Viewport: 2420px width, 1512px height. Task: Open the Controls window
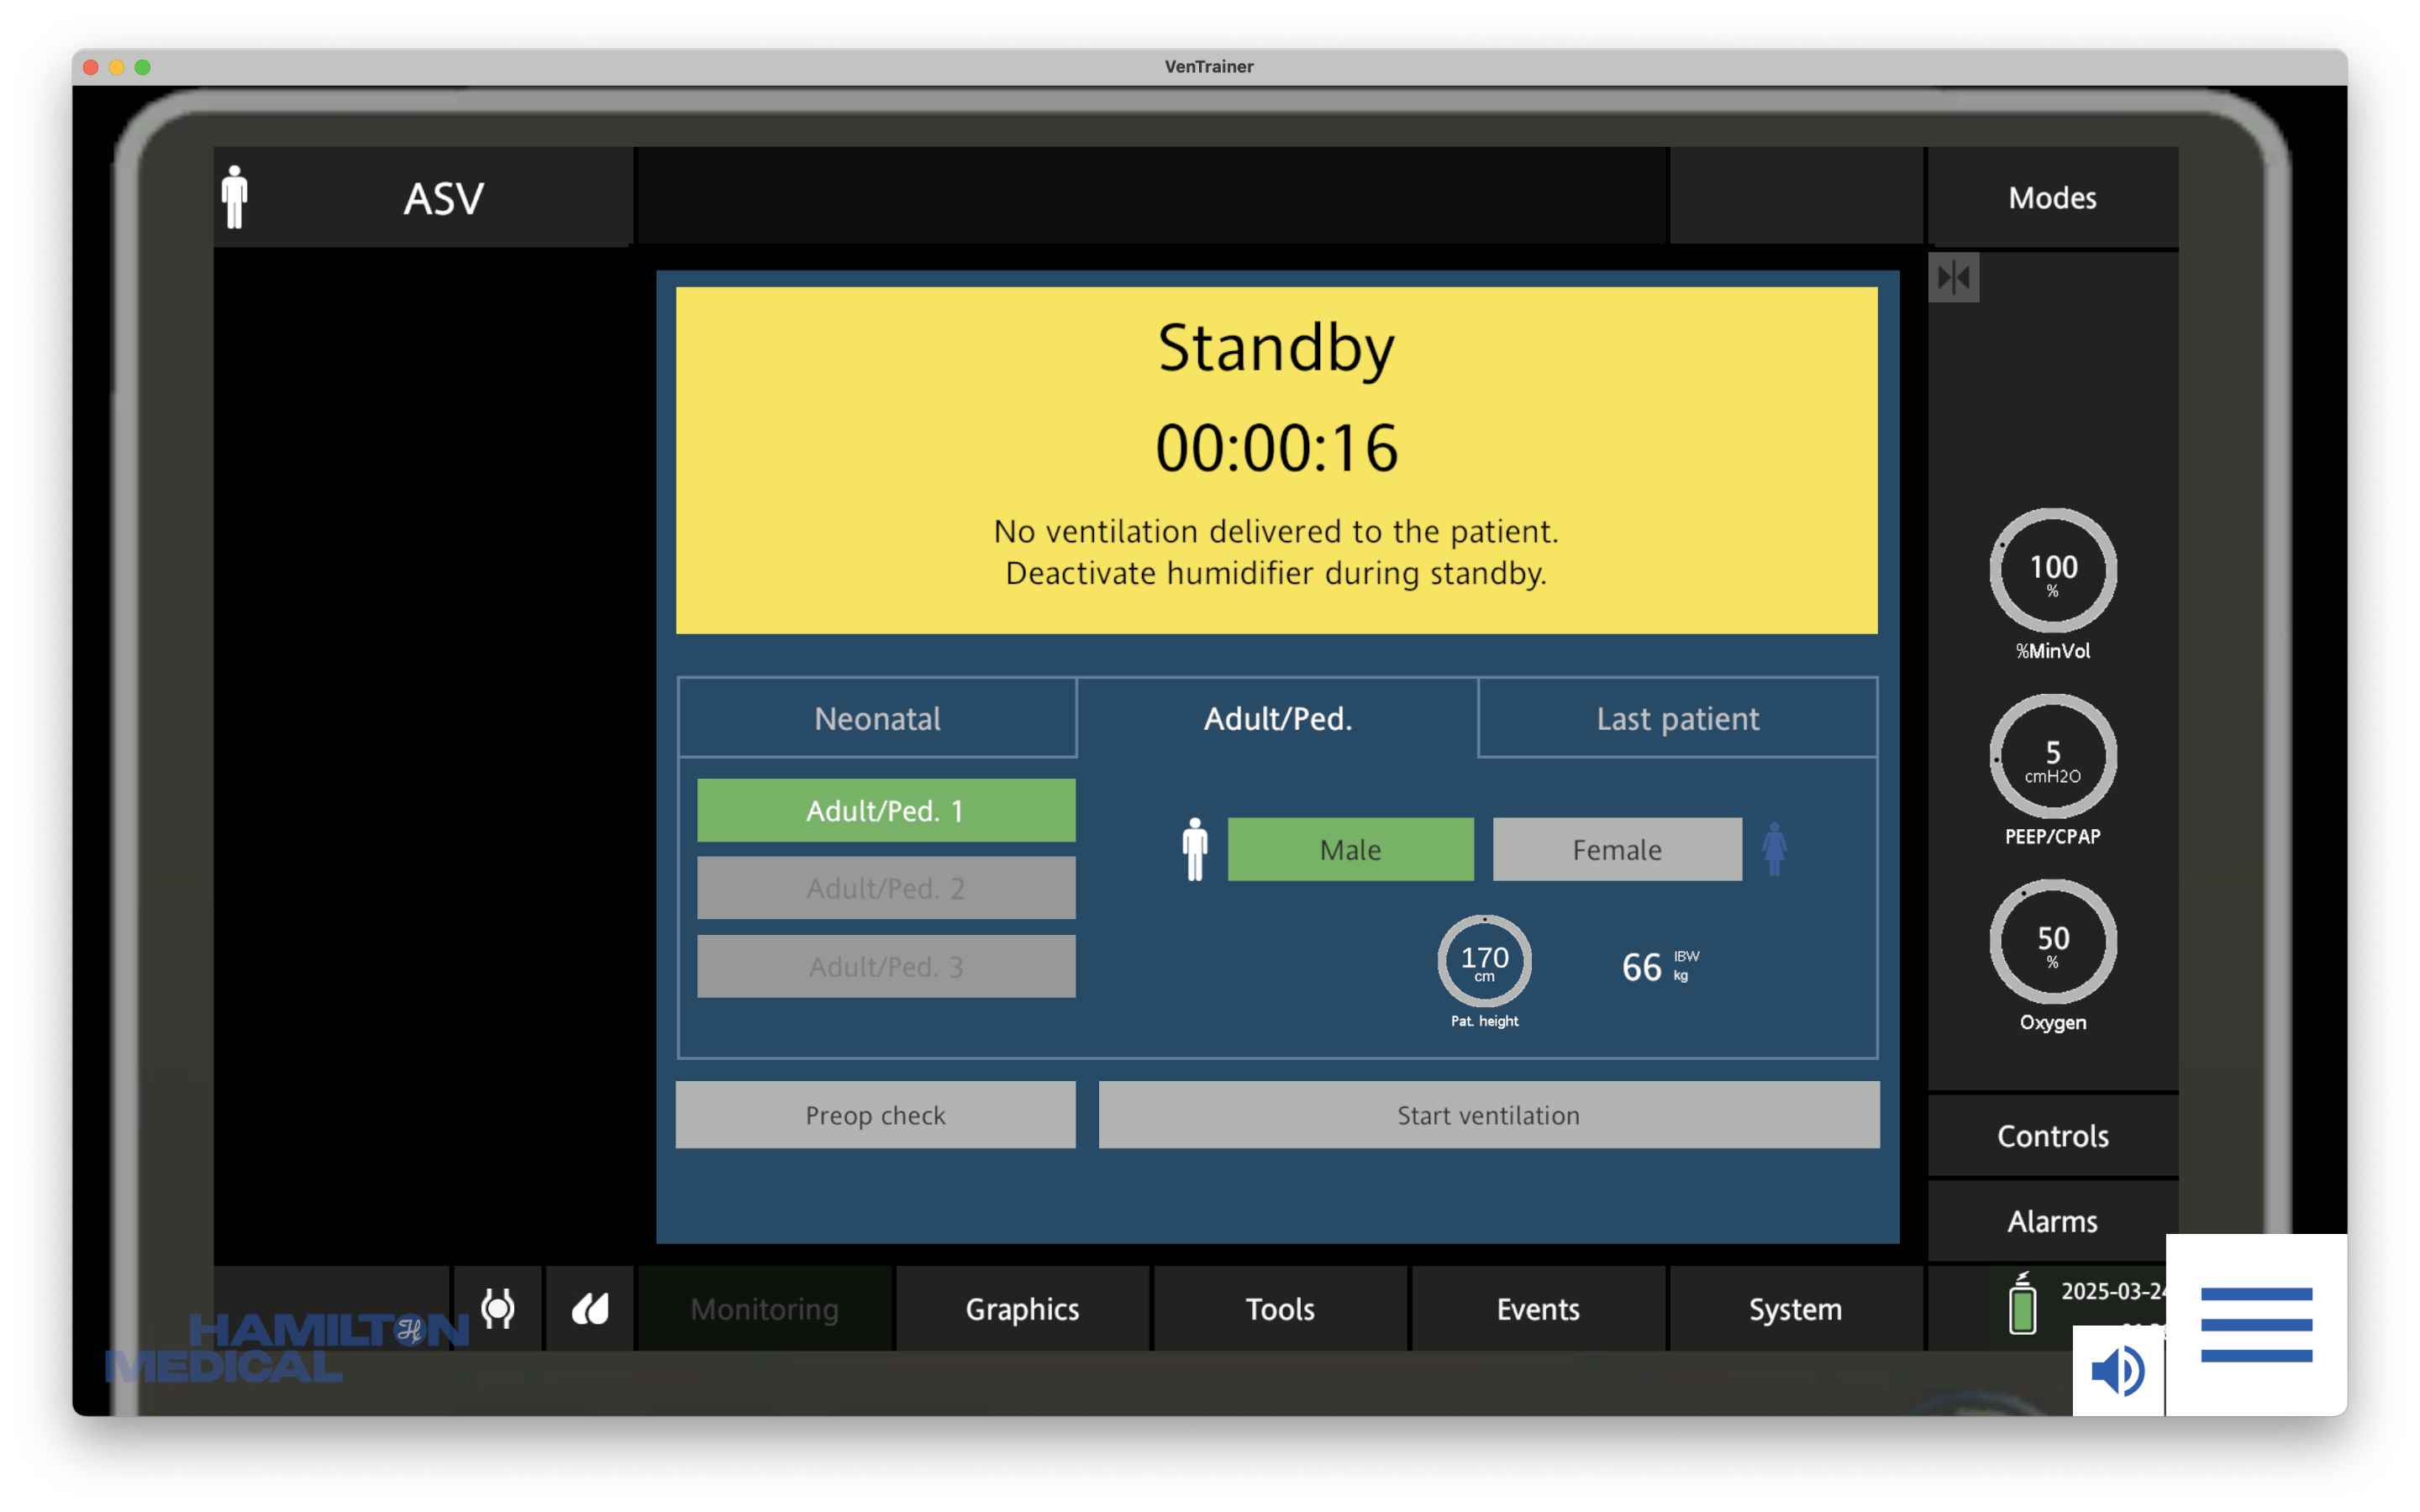point(2052,1136)
